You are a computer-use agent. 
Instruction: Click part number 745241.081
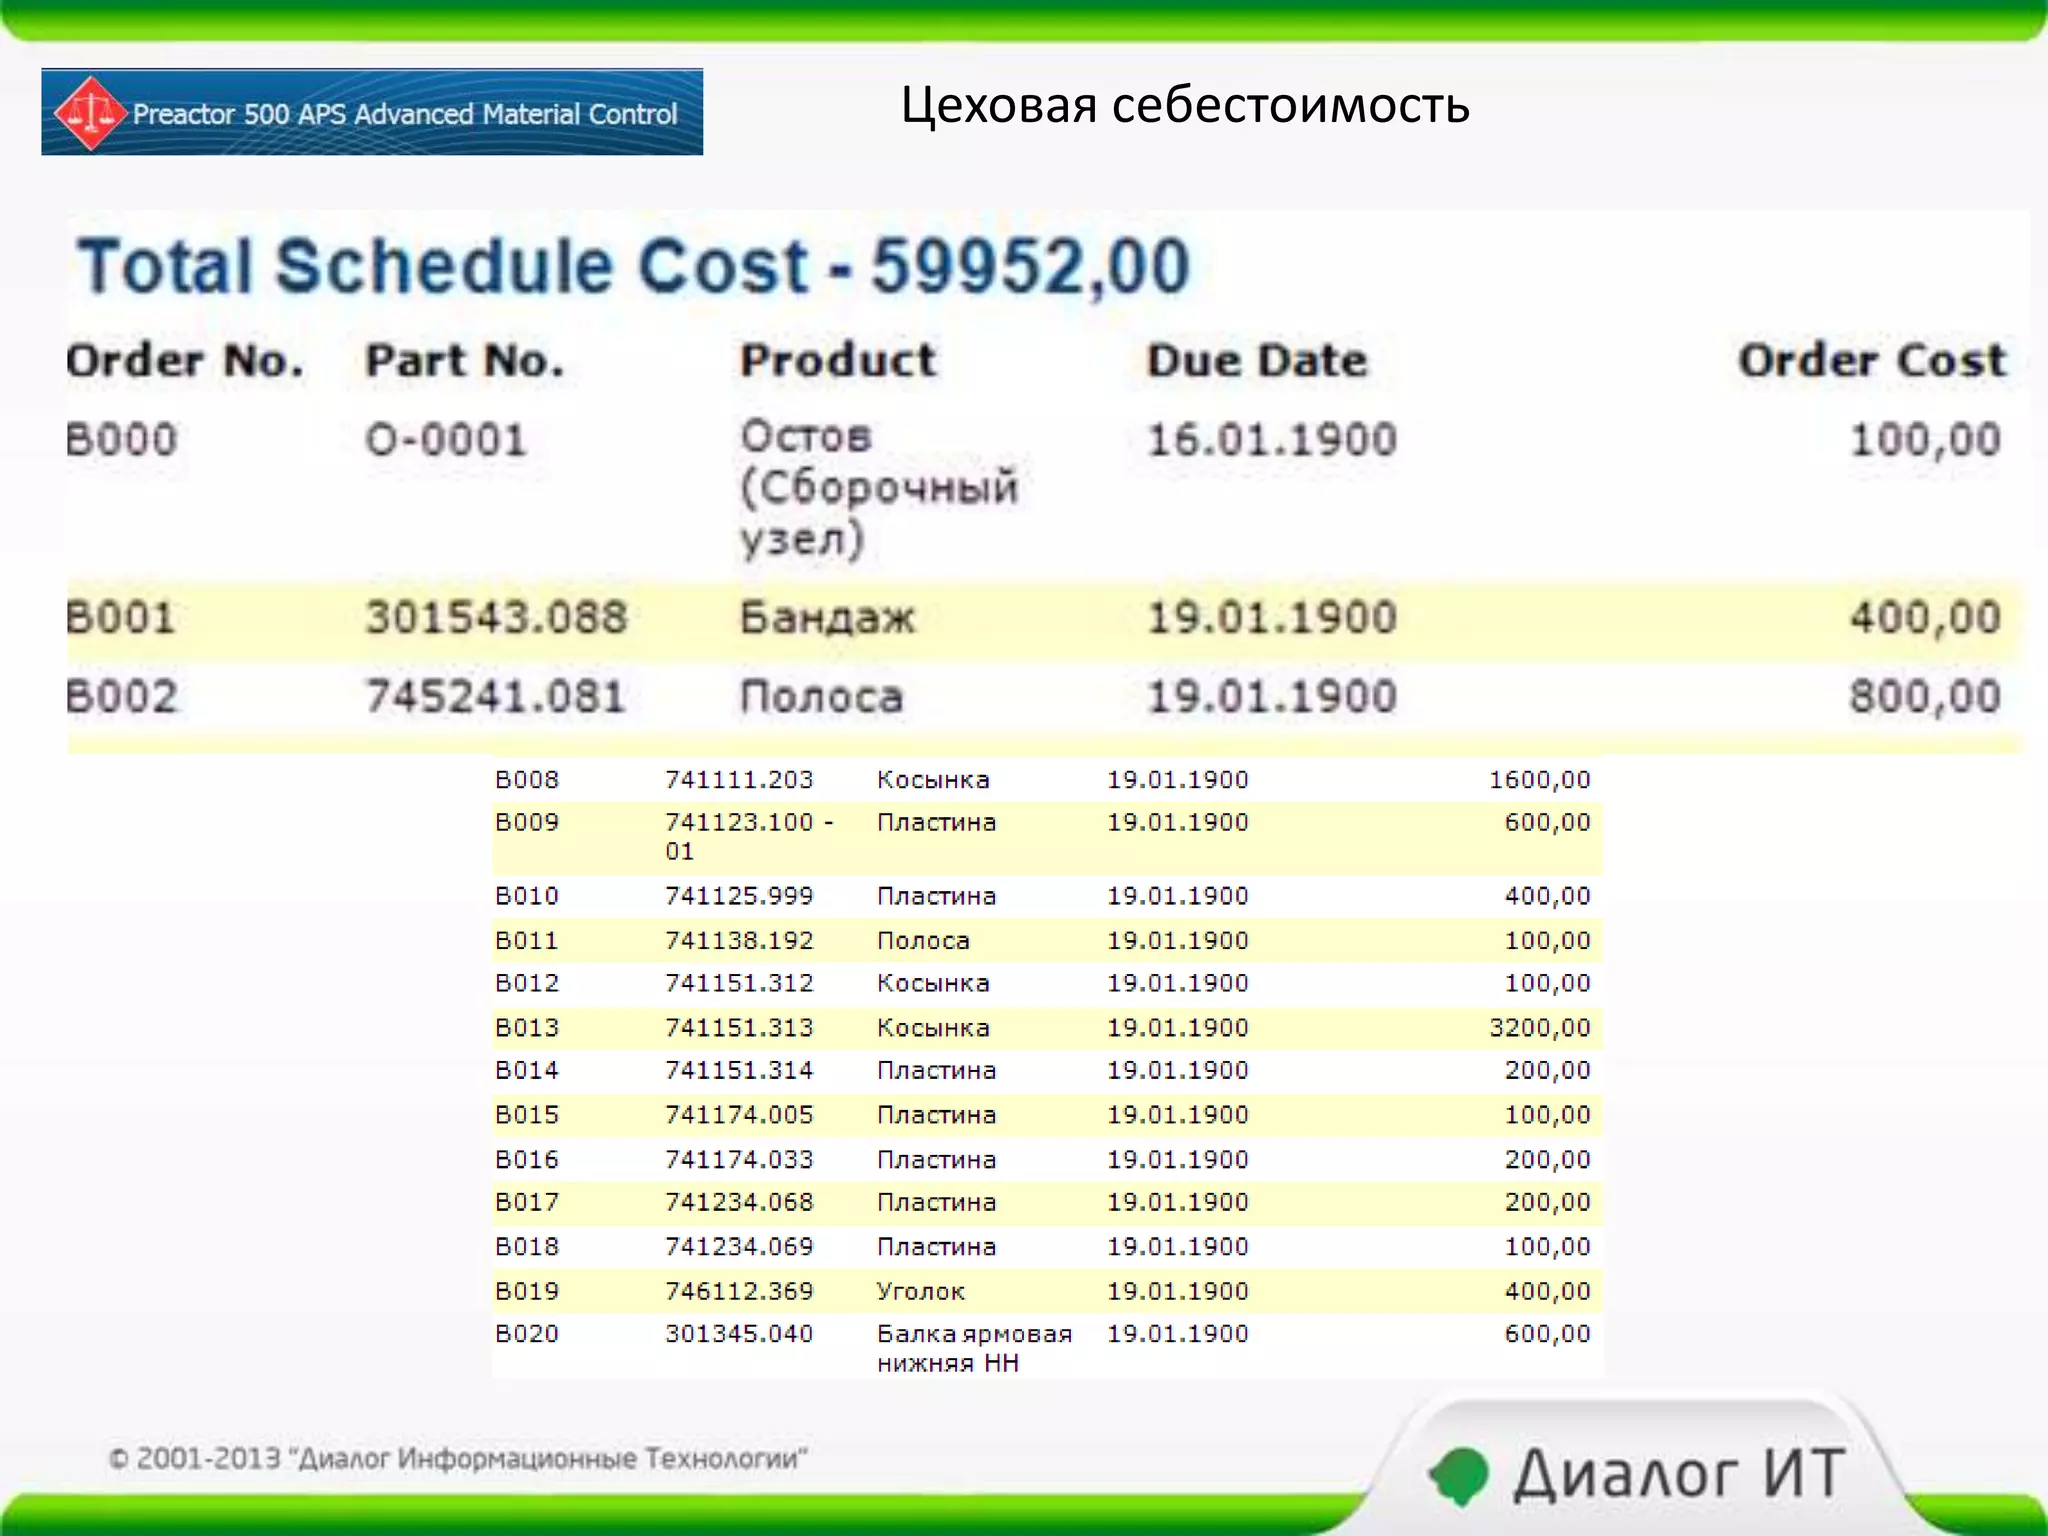[496, 697]
